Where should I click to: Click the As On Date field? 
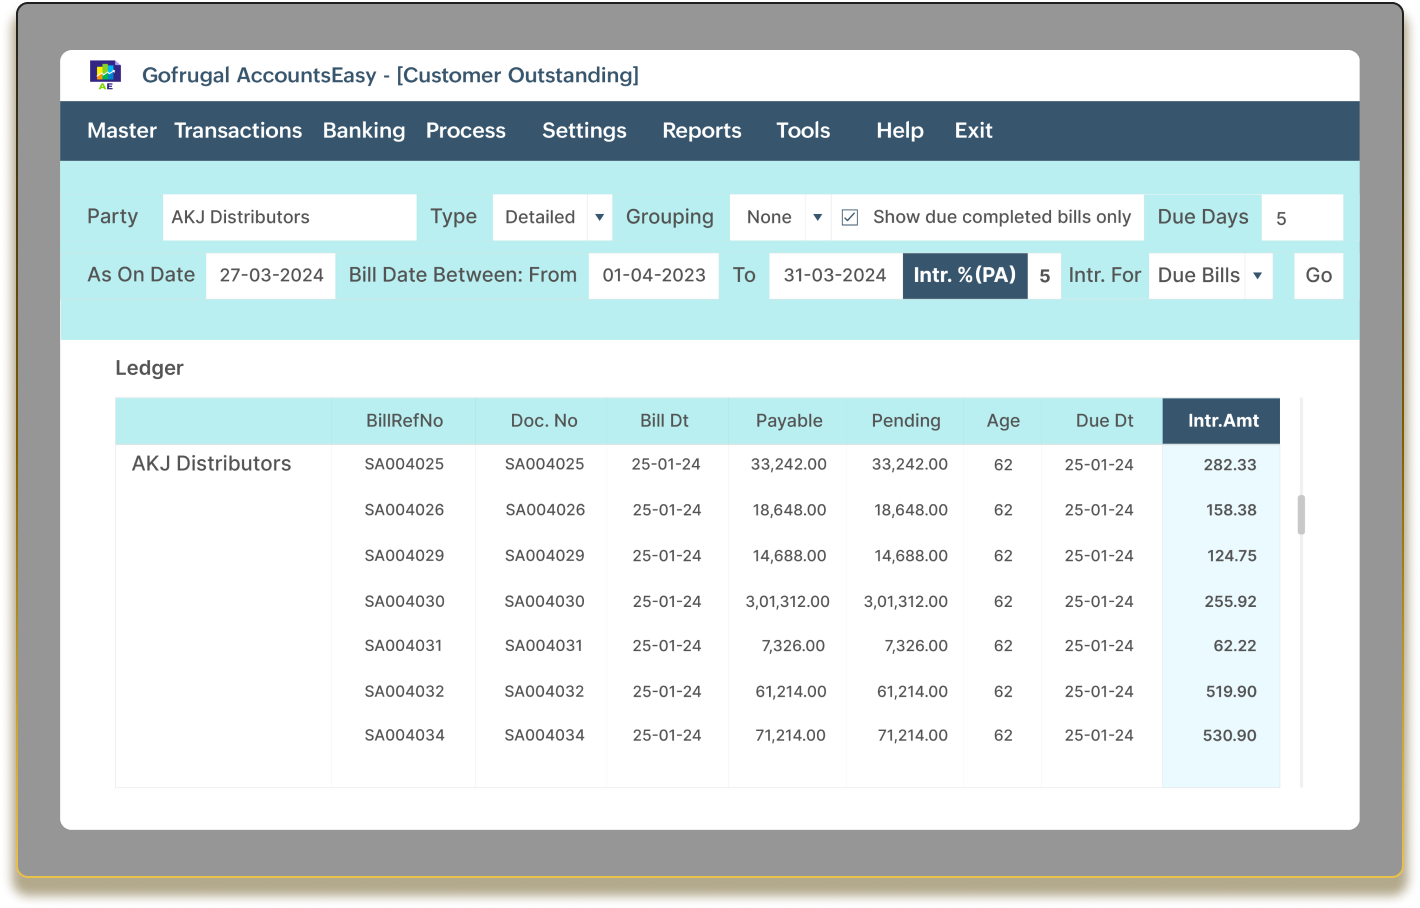click(x=270, y=275)
